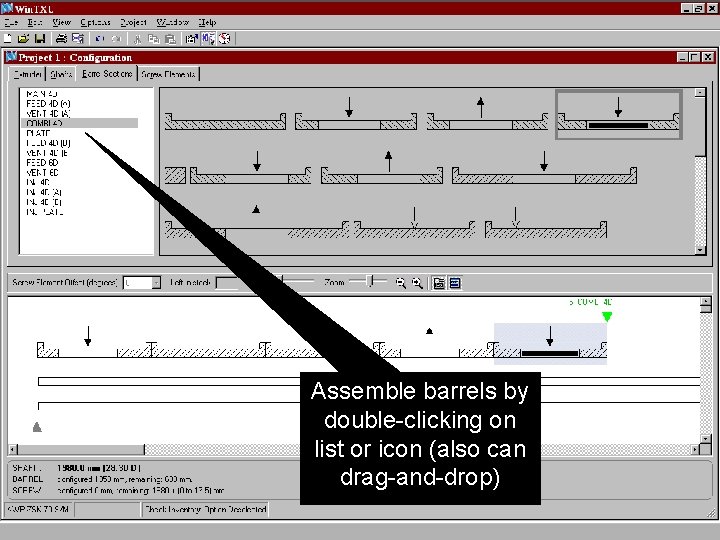Select MAIN 4D in the barrel list

coord(42,94)
